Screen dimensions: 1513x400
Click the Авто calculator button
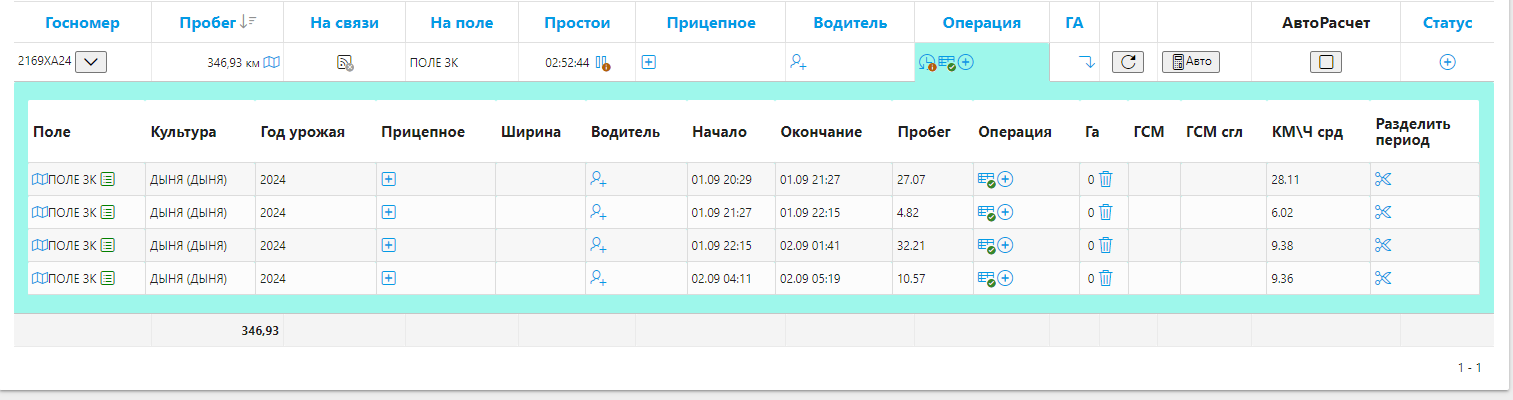[x=1191, y=62]
